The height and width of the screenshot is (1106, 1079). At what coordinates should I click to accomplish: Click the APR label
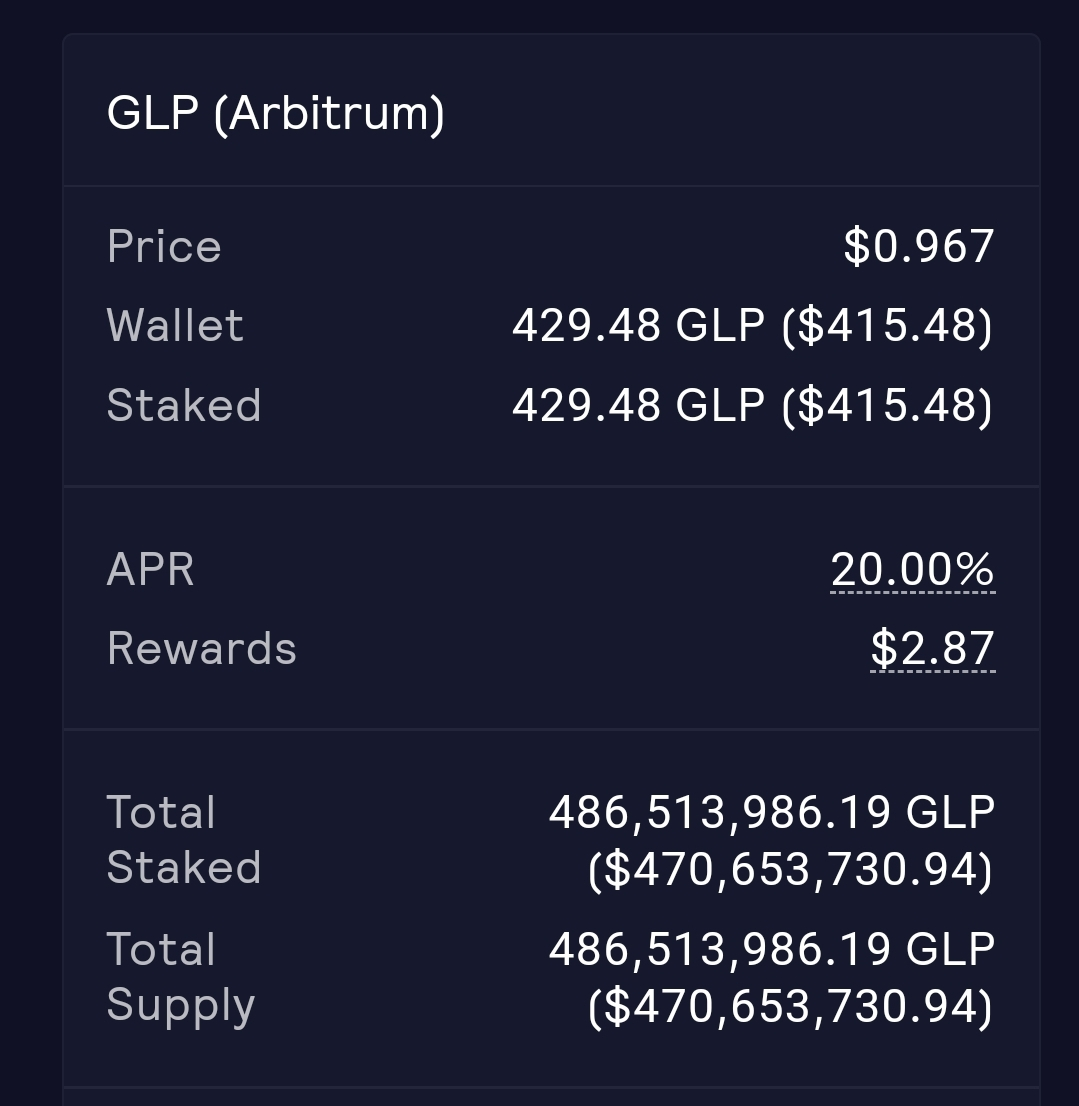point(150,569)
